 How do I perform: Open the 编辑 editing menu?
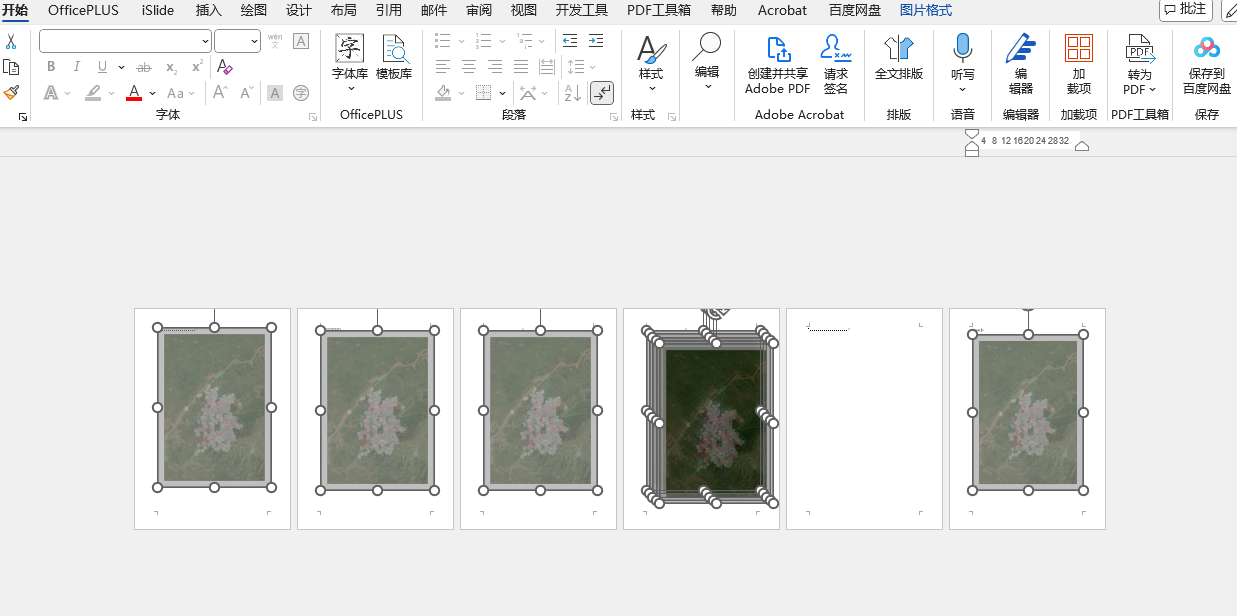[707, 62]
